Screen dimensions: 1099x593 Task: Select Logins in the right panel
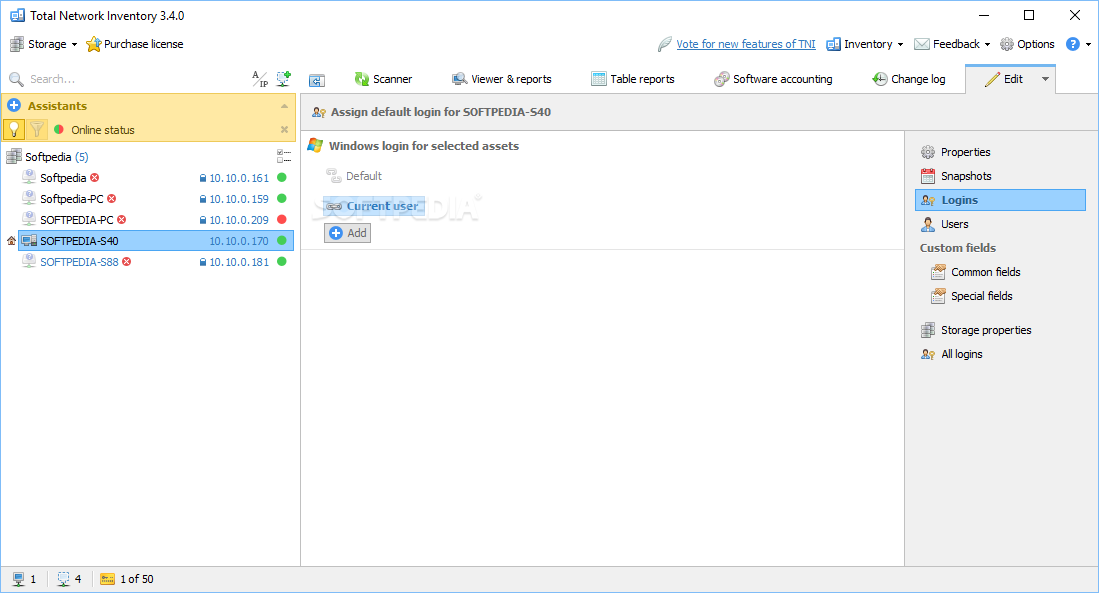click(x=1000, y=200)
